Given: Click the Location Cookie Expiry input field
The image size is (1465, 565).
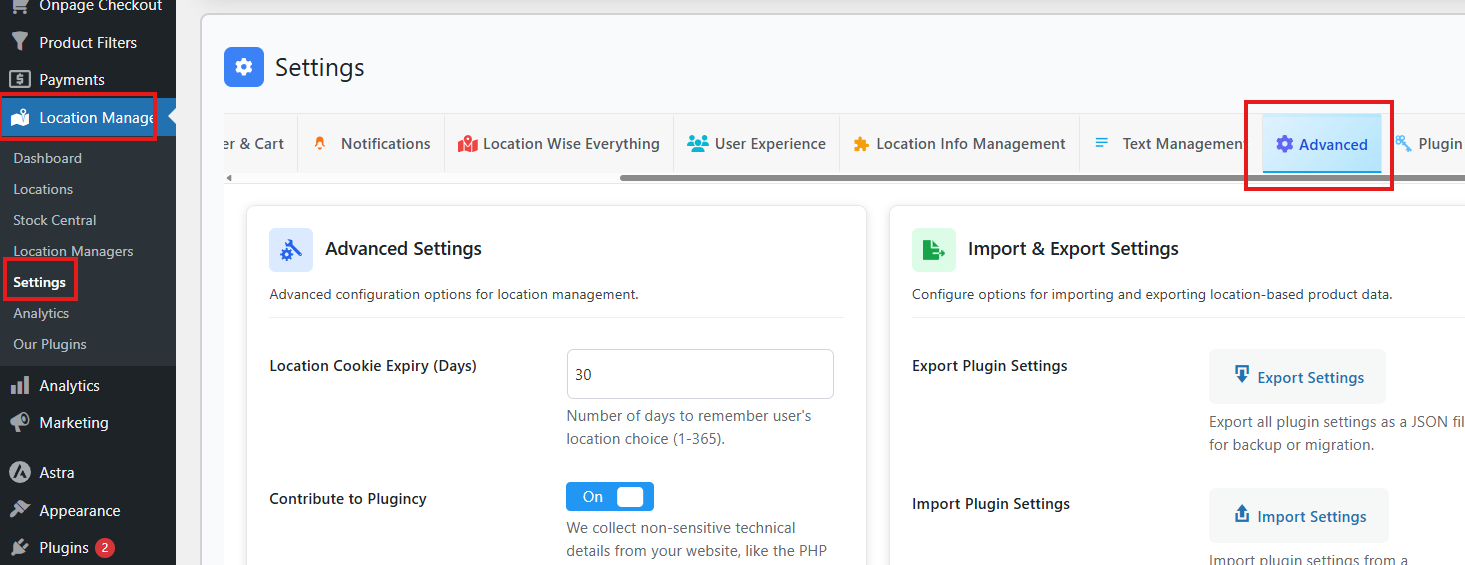Looking at the screenshot, I should coord(700,374).
